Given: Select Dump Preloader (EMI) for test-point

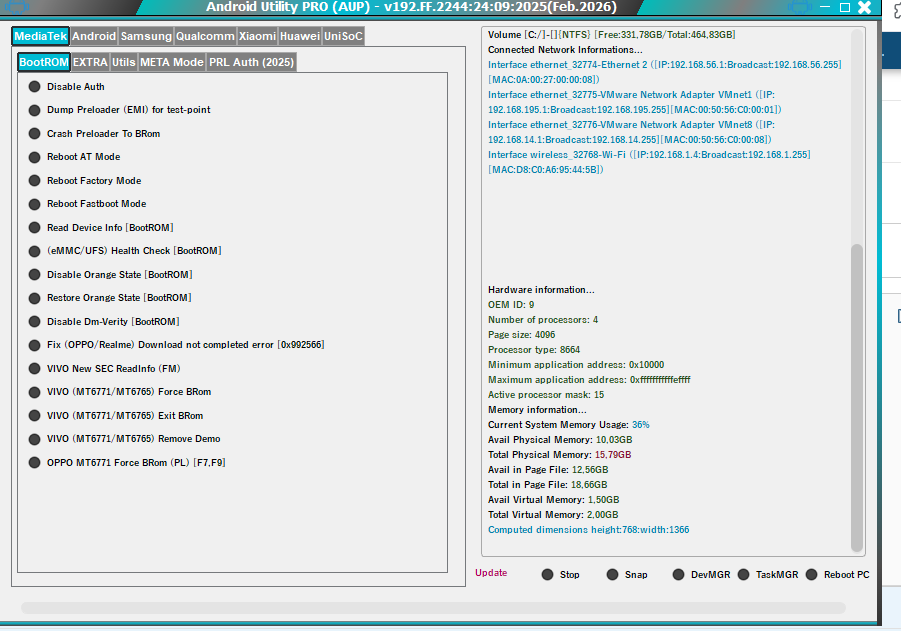Looking at the screenshot, I should [x=120, y=110].
